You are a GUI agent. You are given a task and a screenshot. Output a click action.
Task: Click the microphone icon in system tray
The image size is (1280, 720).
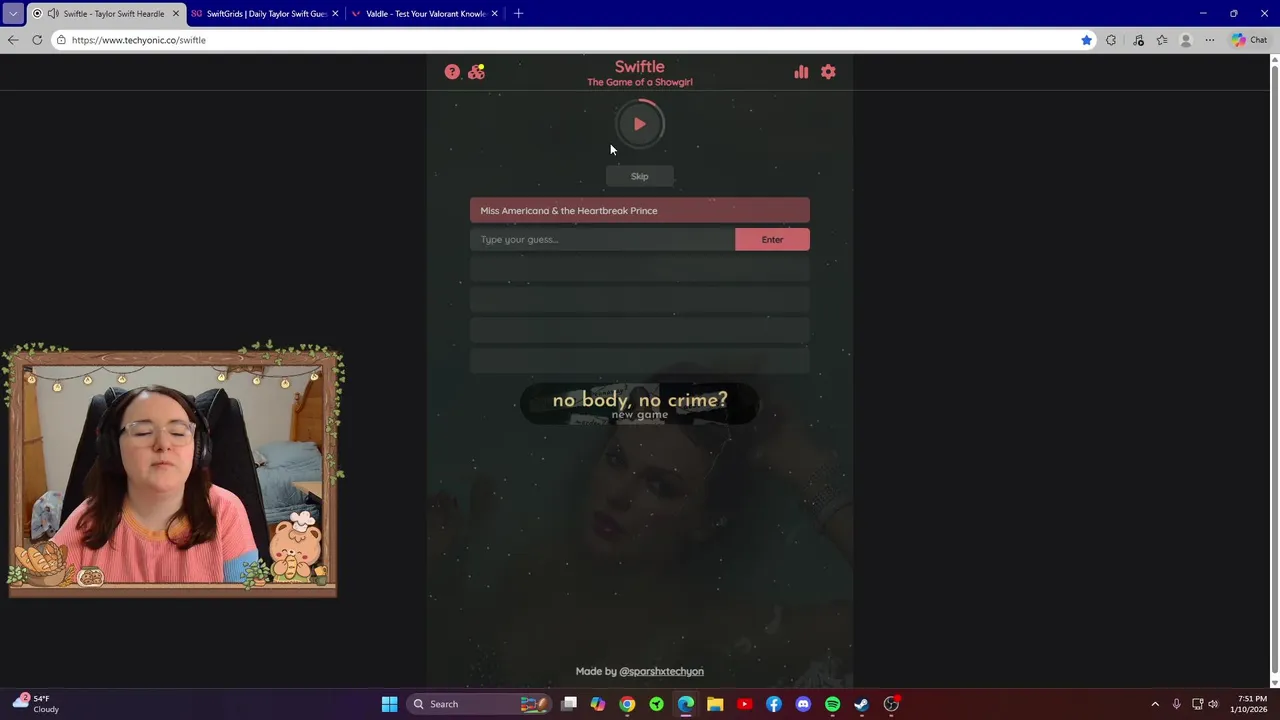1176,704
